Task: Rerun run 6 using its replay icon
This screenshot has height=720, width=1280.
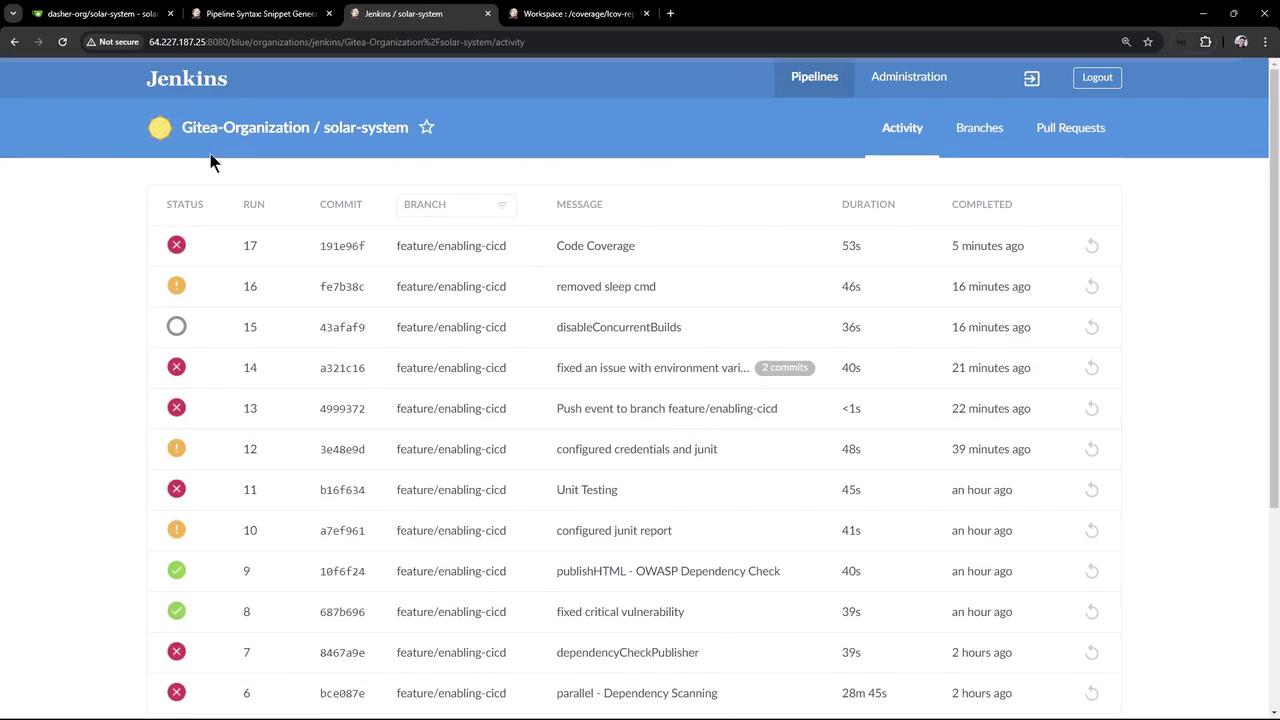Action: point(1092,693)
